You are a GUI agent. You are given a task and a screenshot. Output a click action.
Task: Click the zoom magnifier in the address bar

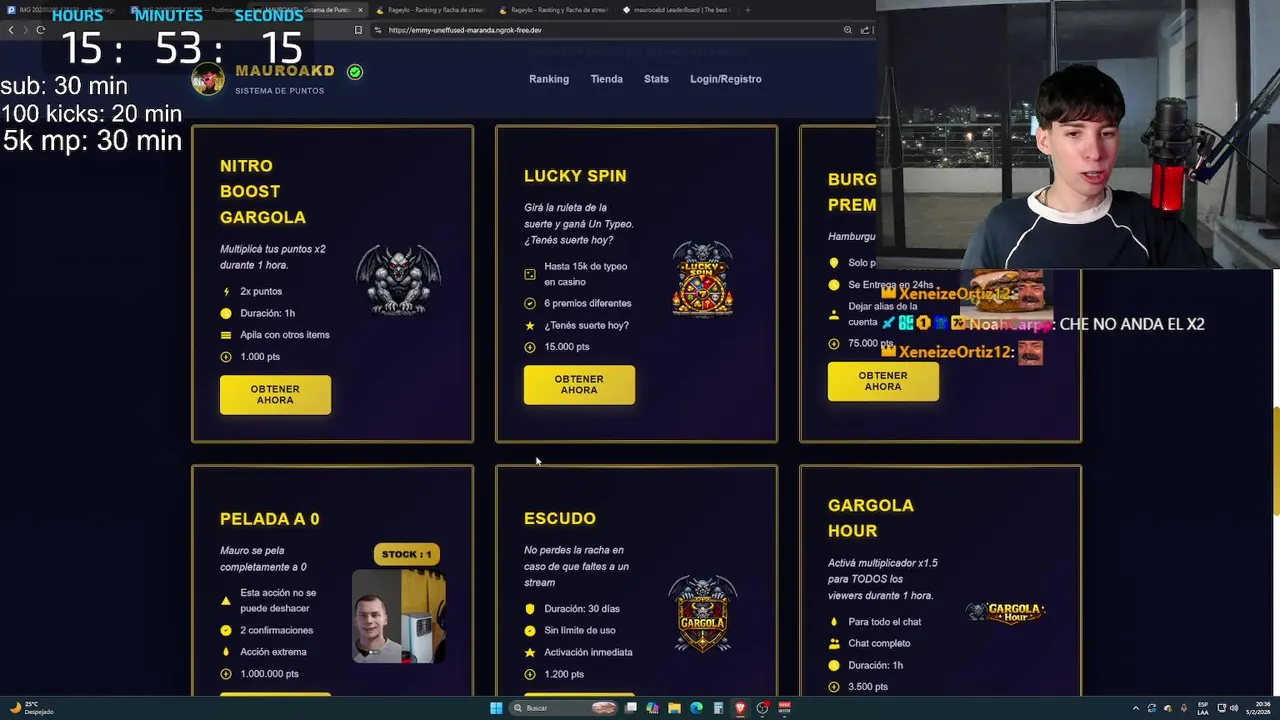(x=848, y=30)
